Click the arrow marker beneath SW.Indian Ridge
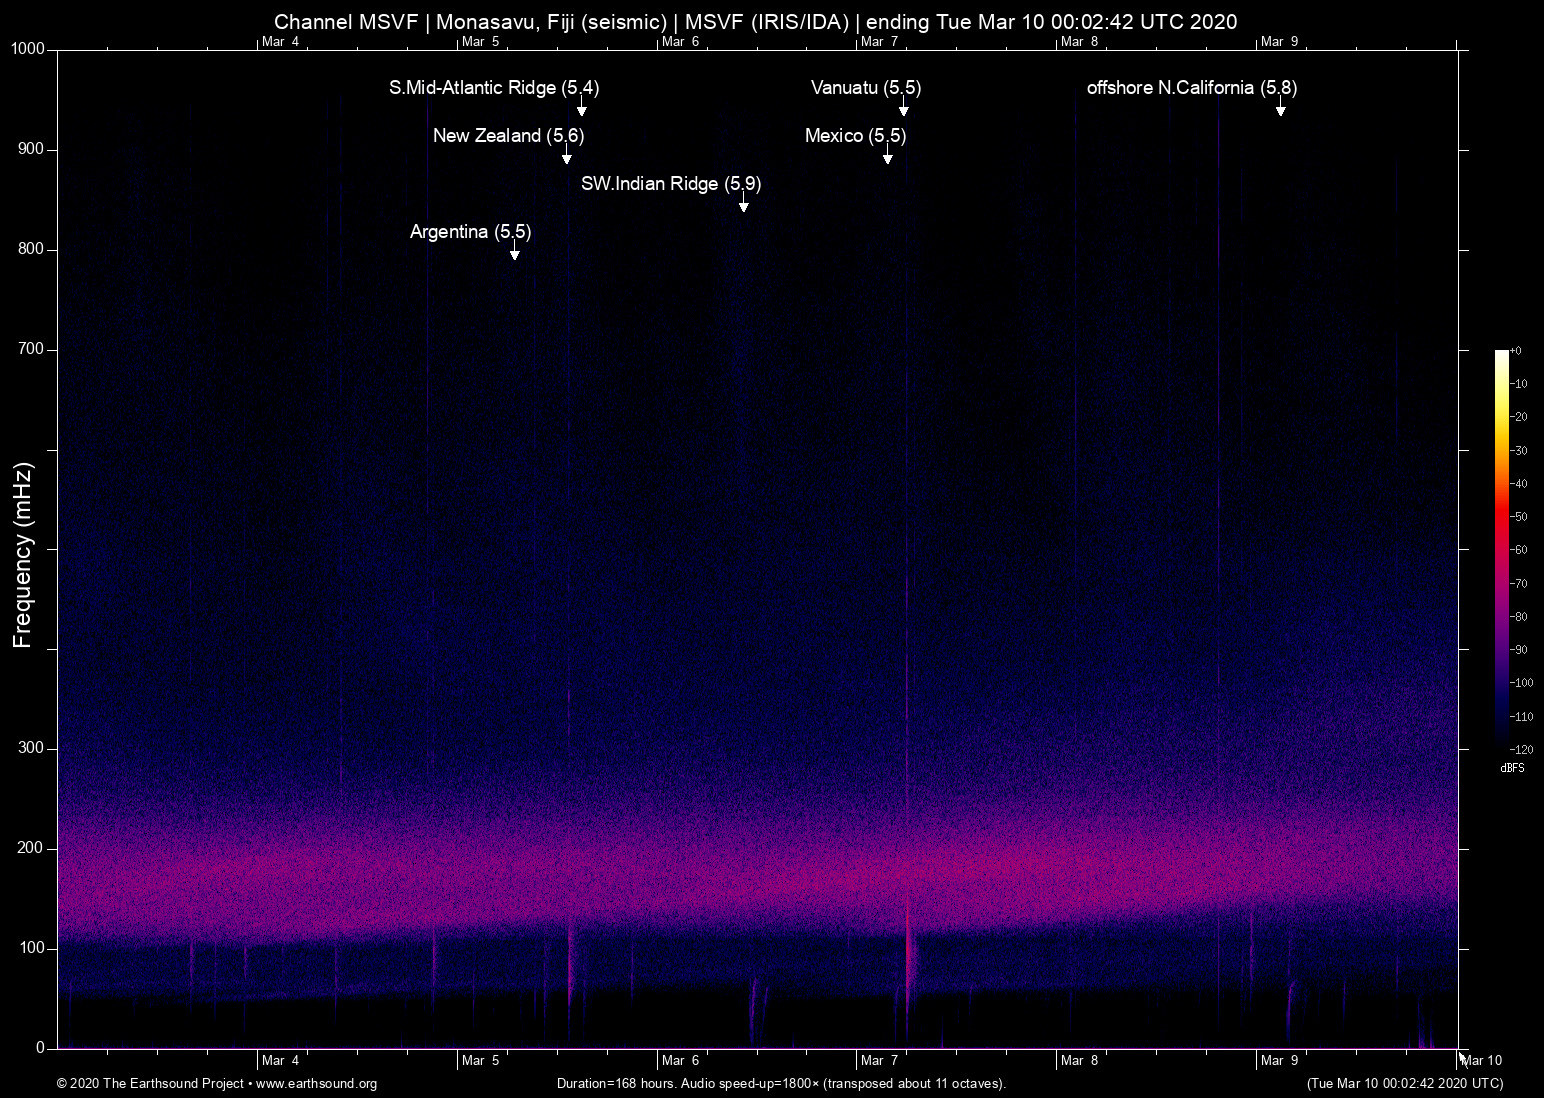This screenshot has height=1098, width=1544. (744, 203)
